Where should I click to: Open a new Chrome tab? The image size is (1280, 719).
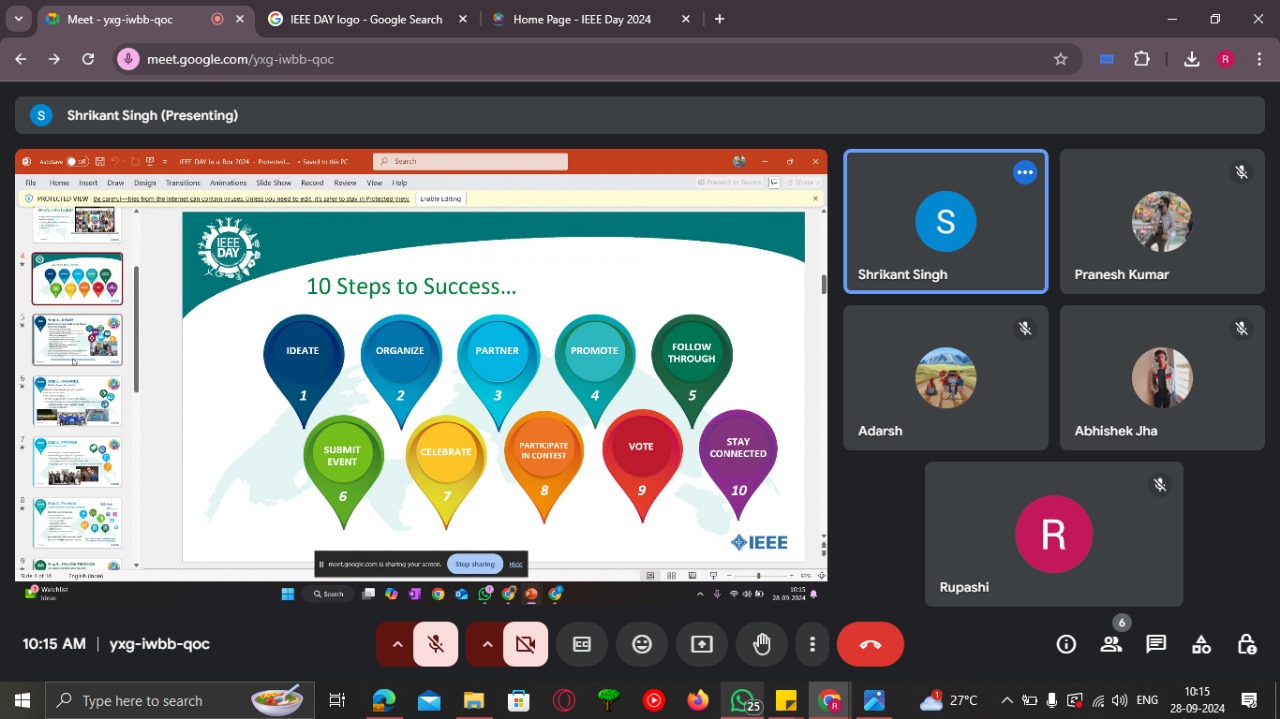719,19
